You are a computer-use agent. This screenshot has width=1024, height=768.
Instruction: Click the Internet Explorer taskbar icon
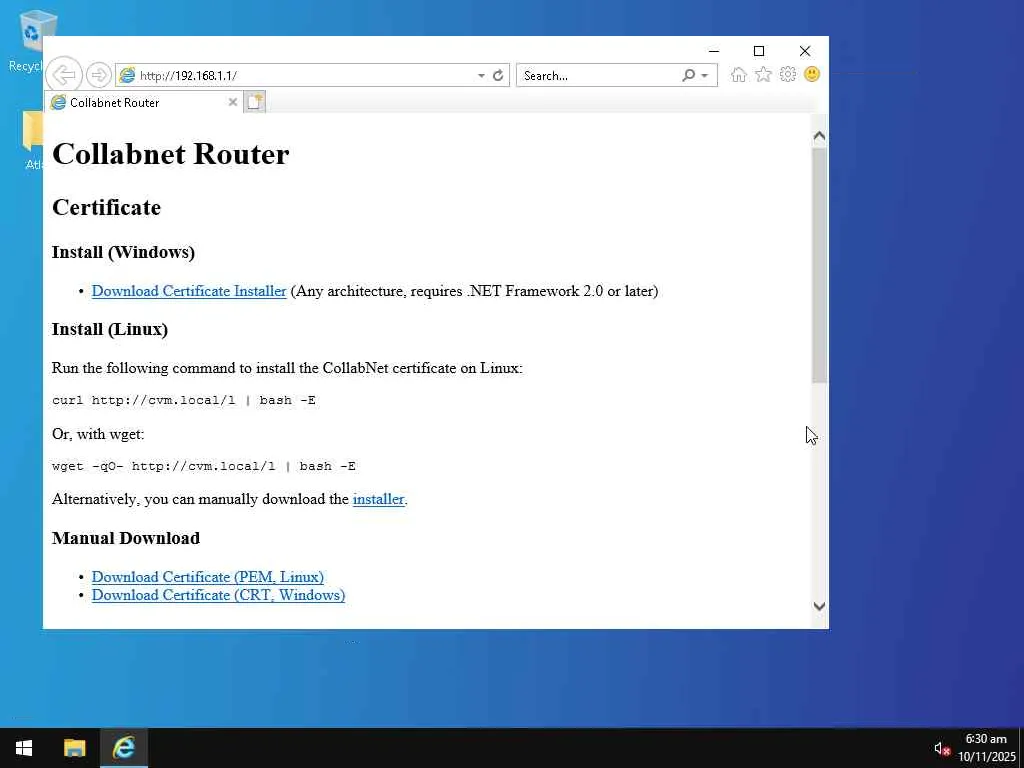coord(124,748)
